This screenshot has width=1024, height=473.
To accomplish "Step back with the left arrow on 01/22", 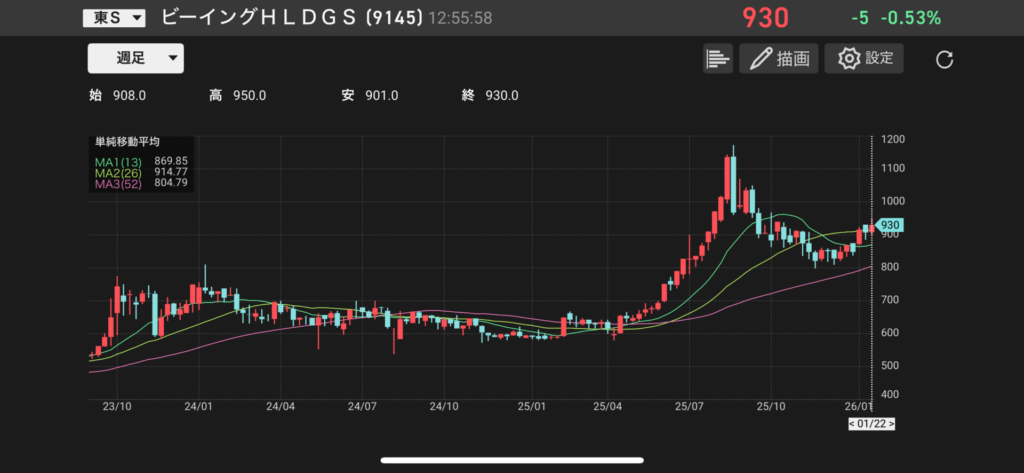I will pyautogui.click(x=852, y=424).
